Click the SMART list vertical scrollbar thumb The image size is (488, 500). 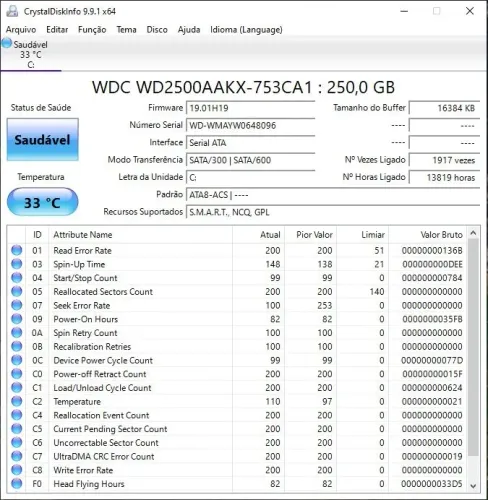pos(473,347)
